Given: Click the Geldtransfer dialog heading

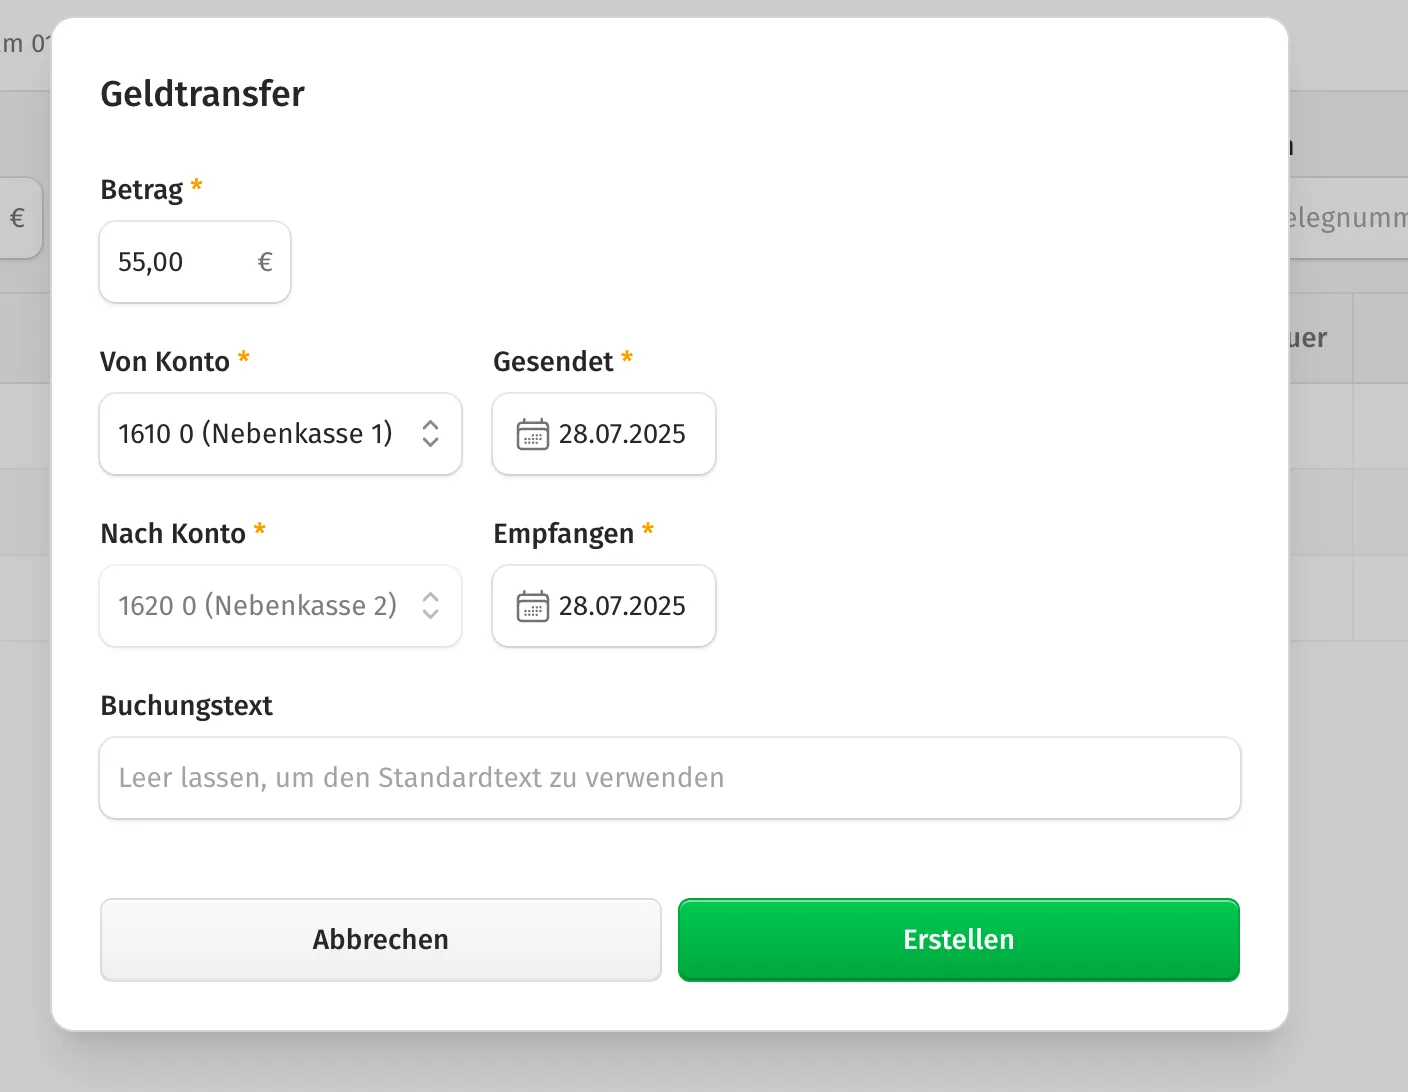Looking at the screenshot, I should [x=203, y=94].
